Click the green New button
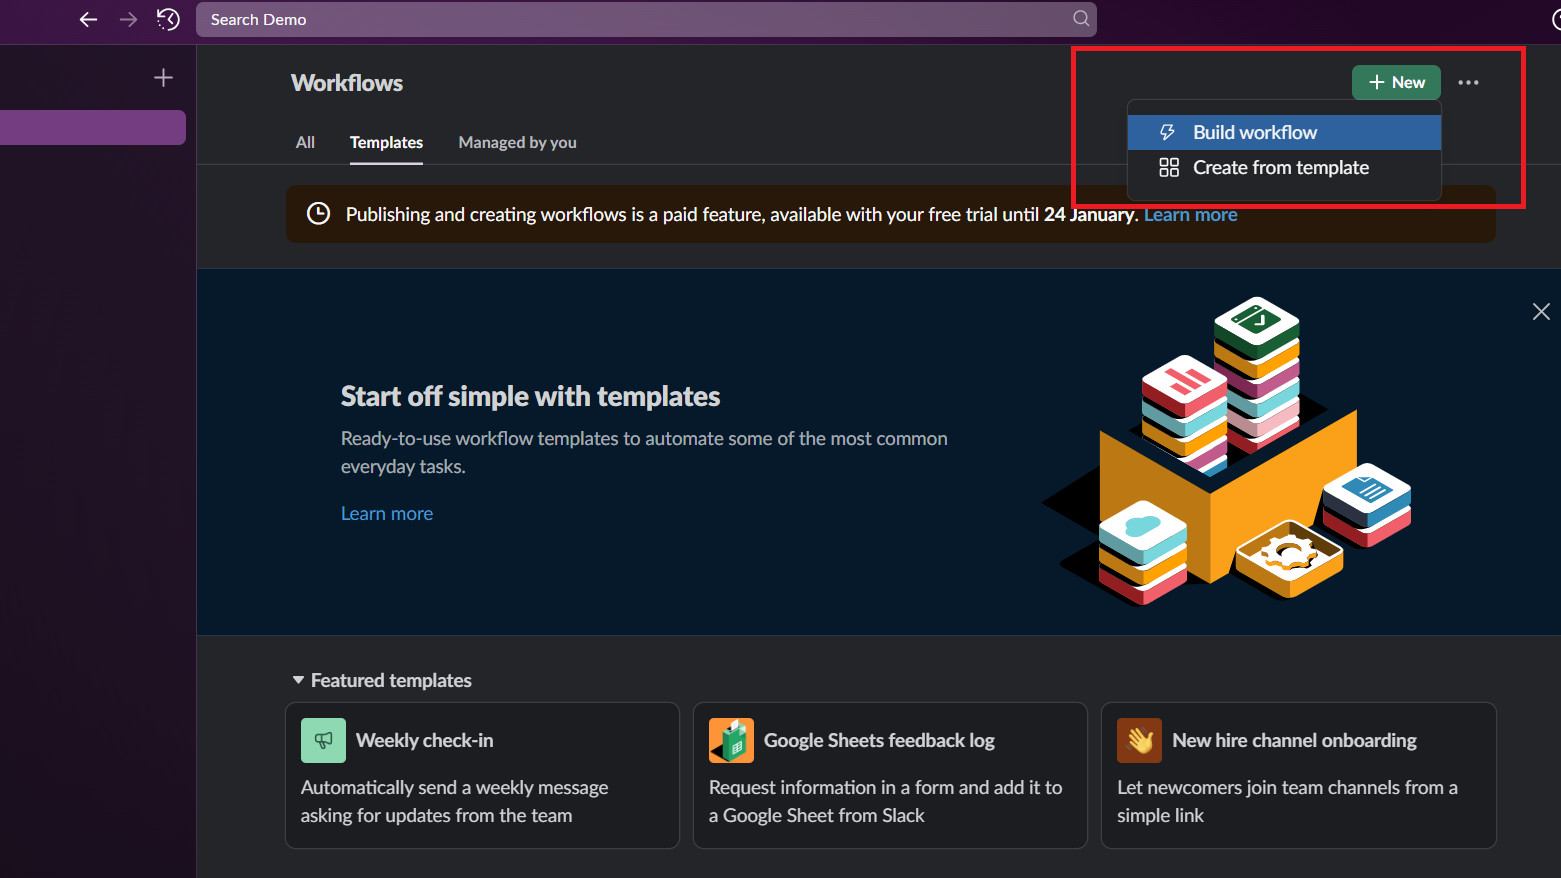Viewport: 1561px width, 878px height. 1396,82
